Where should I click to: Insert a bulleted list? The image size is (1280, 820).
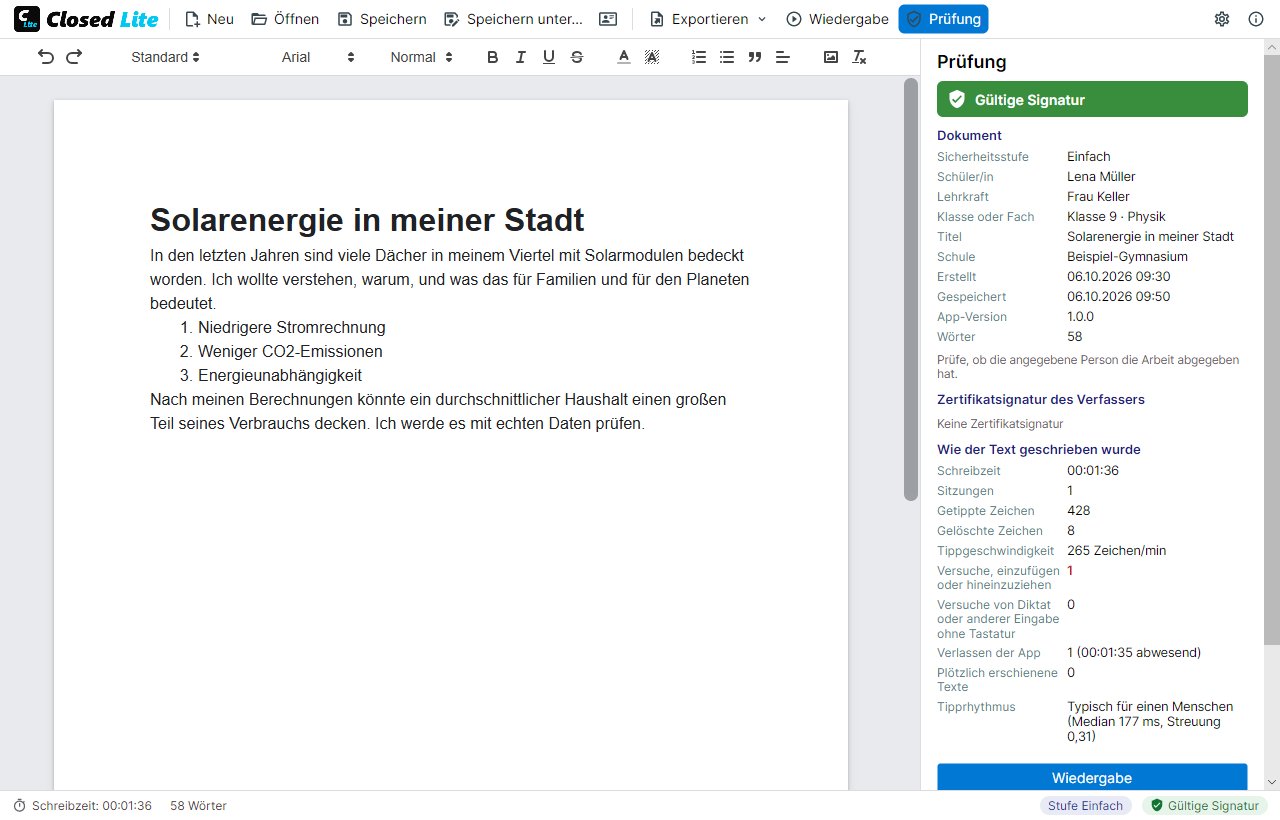click(727, 57)
